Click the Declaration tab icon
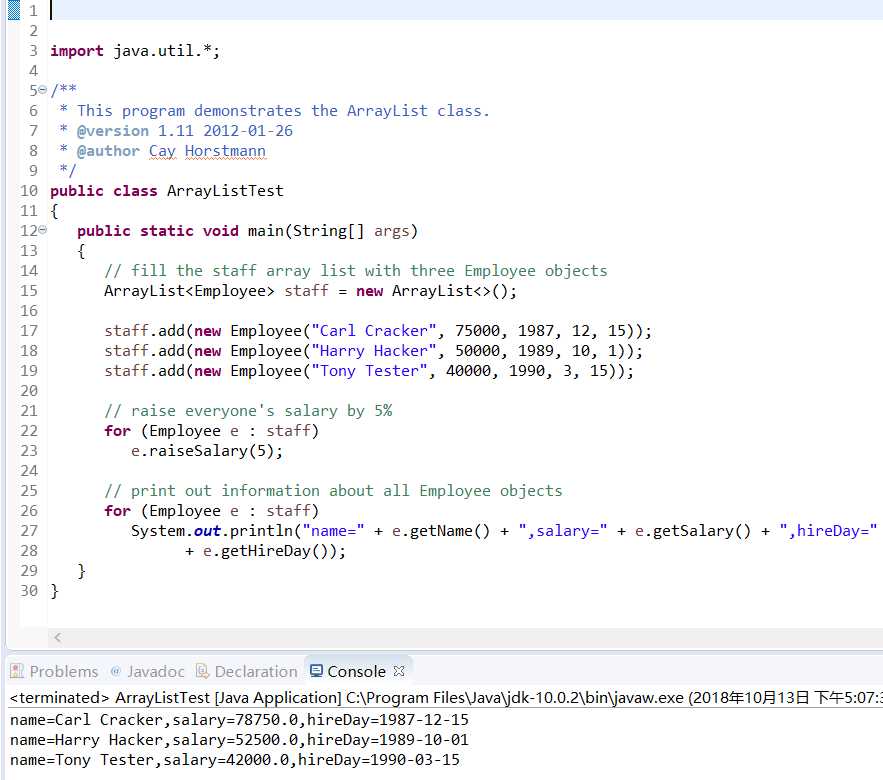The height and width of the screenshot is (780, 883). 202,671
